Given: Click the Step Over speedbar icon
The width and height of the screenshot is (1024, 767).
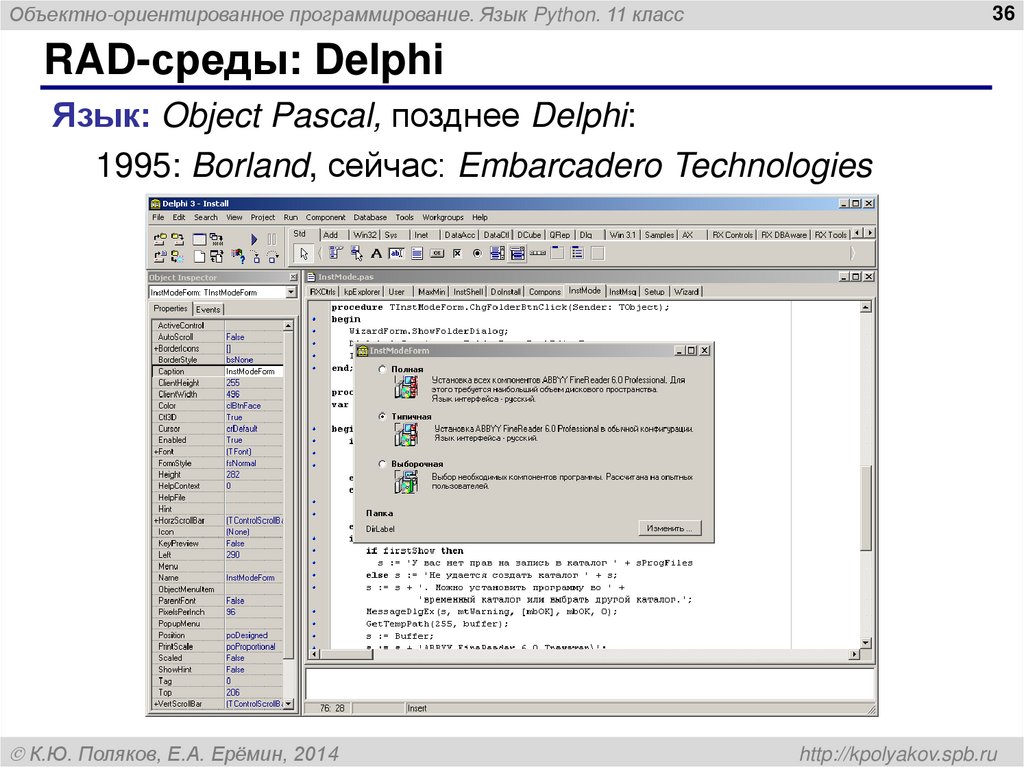Looking at the screenshot, I should click(x=273, y=257).
